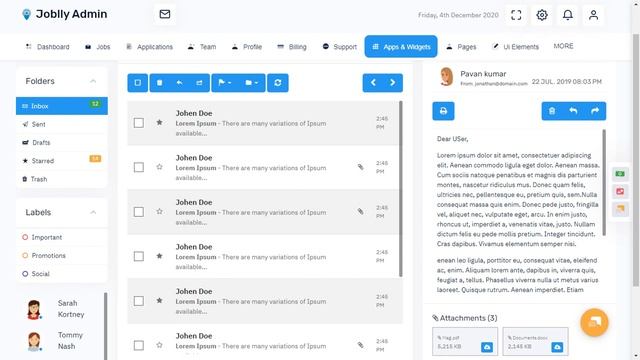Forward Pavan kumar's message with the forward arrow

pos(595,111)
